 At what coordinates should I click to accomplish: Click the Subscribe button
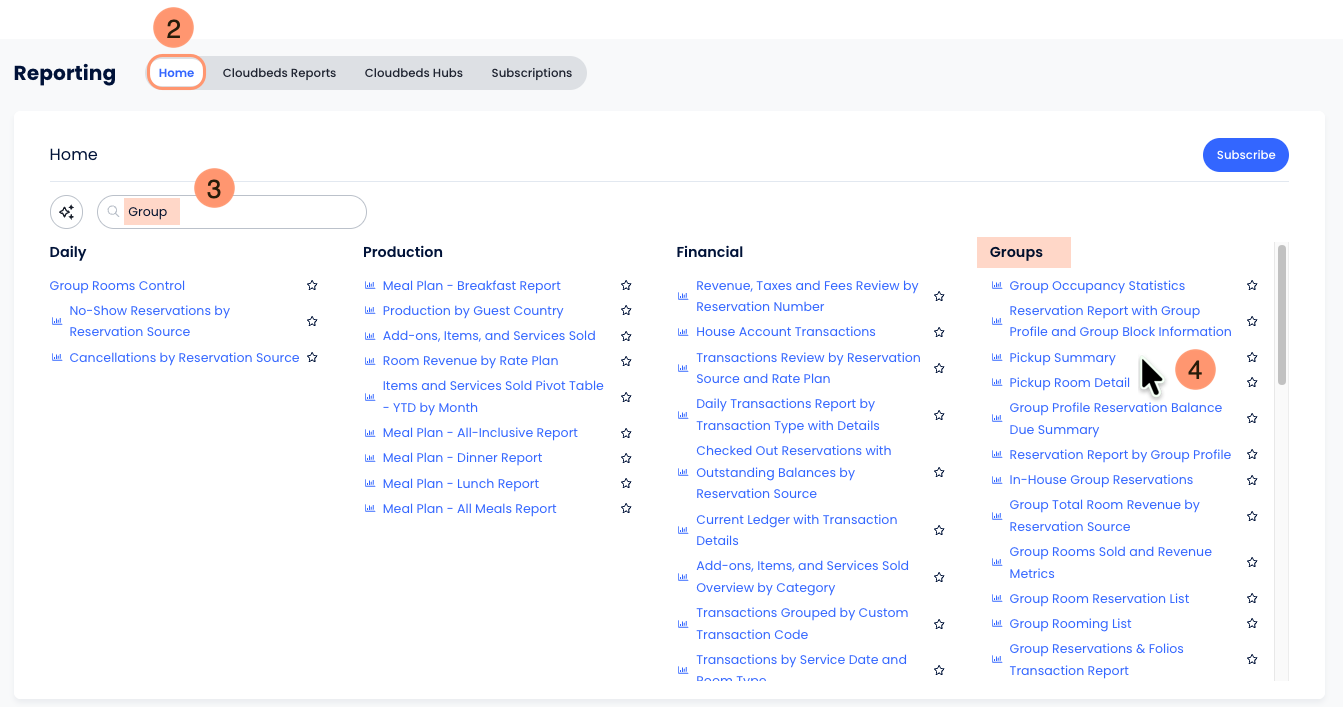(x=1246, y=155)
